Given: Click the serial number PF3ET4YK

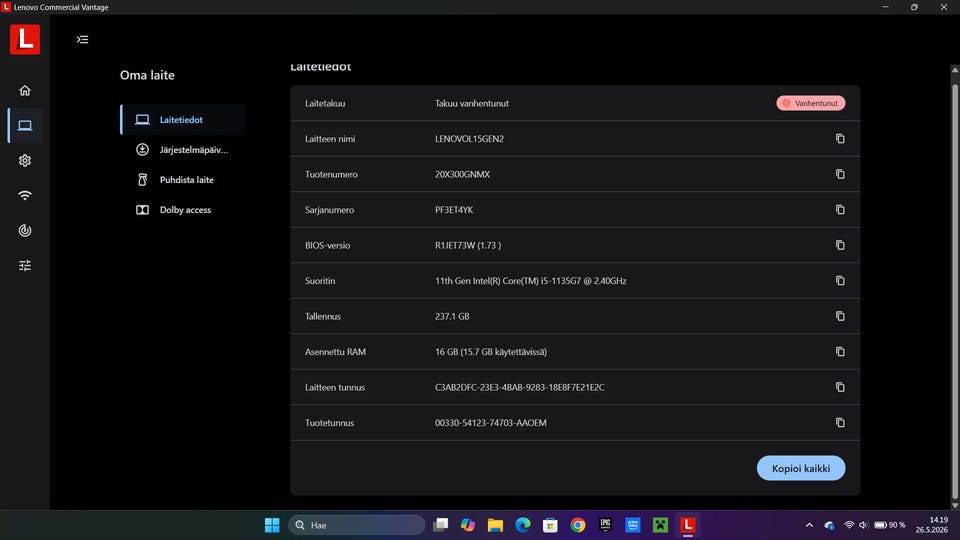Looking at the screenshot, I should tap(454, 210).
